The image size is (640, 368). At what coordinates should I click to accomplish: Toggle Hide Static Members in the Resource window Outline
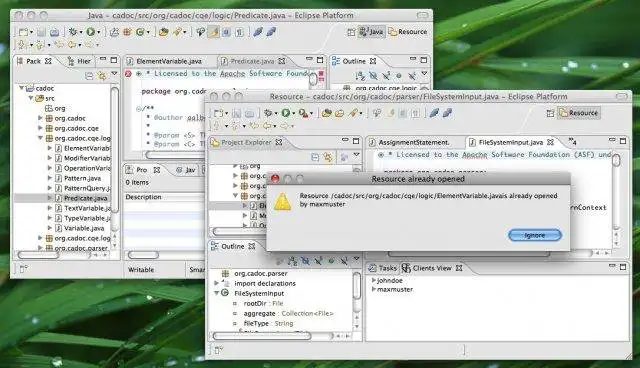tap(318, 260)
